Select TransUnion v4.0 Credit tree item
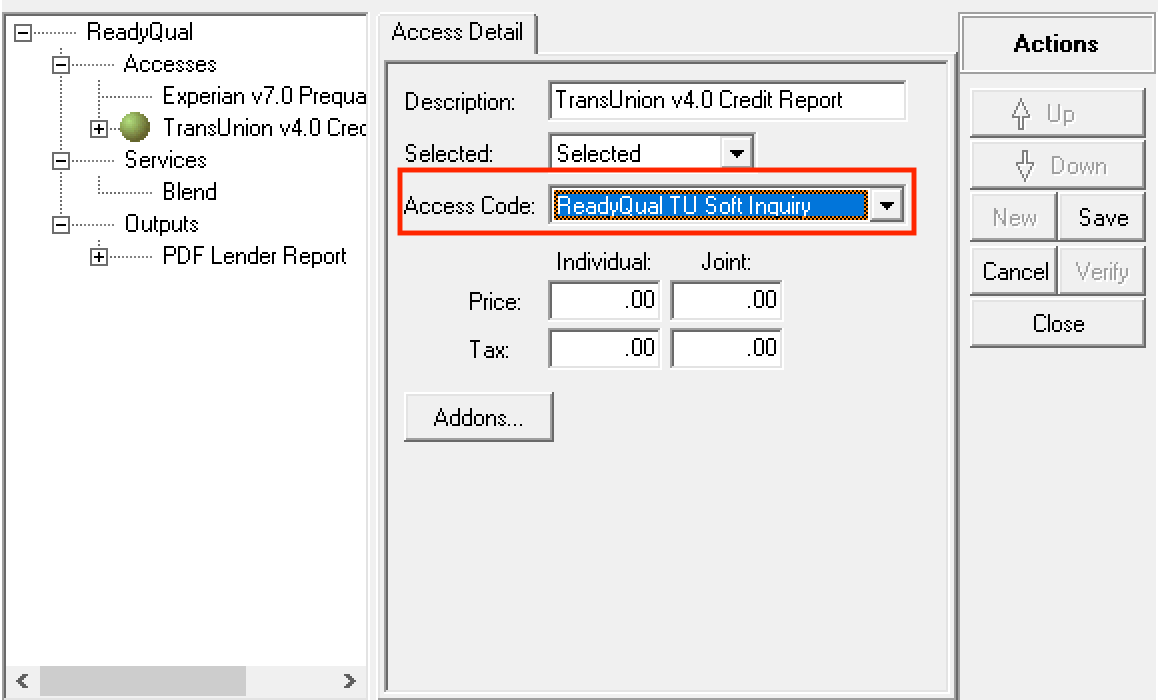This screenshot has height=700, width=1158. (264, 128)
